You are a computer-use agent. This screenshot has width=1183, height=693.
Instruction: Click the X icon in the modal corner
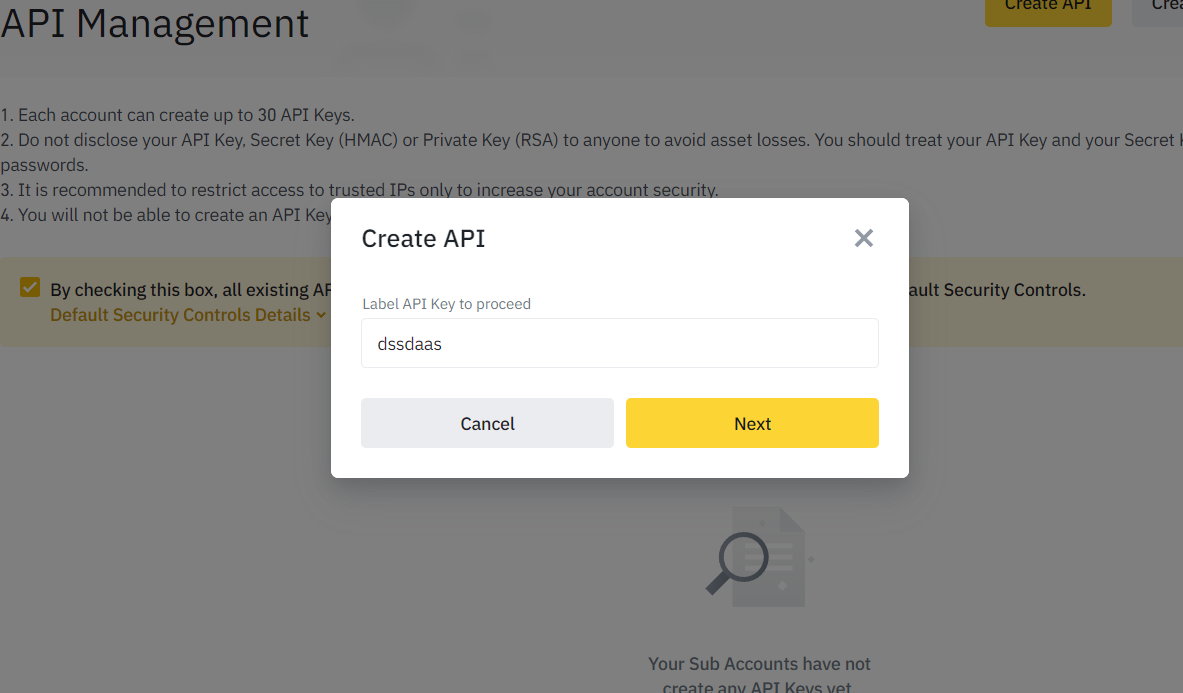(x=863, y=238)
